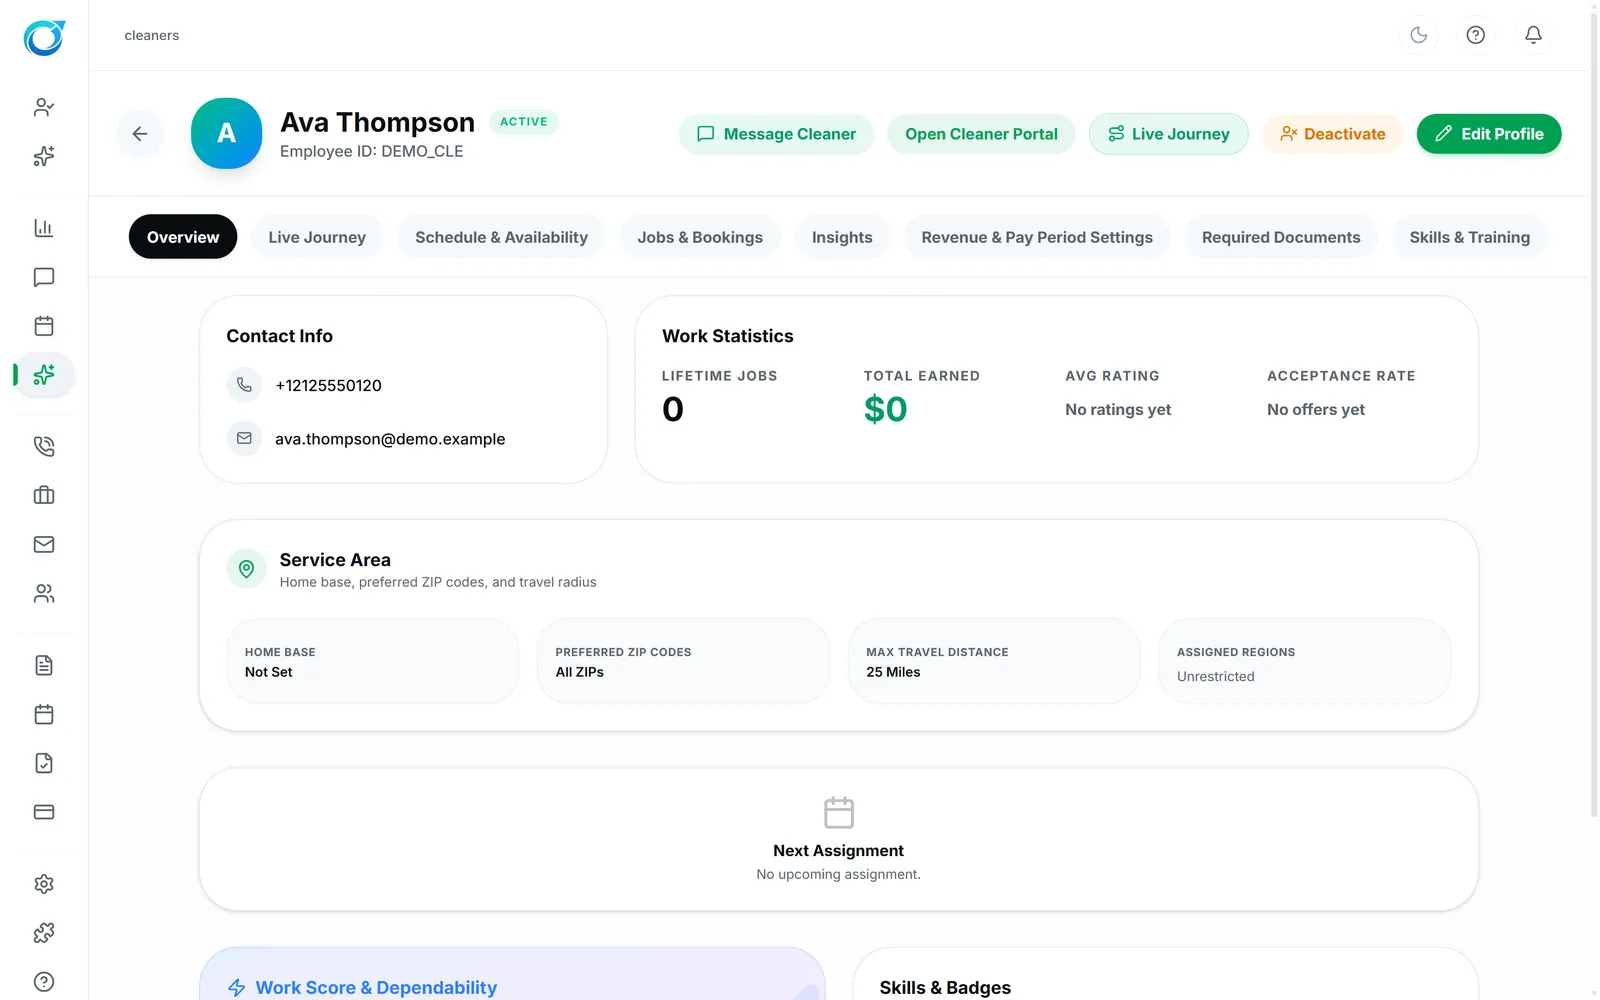Click the Home Base value Not Set
The image size is (1600, 1000).
pos(269,672)
